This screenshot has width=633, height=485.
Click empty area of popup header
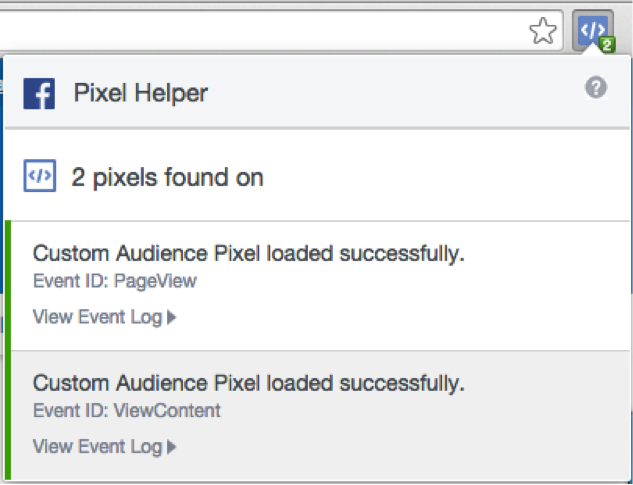tap(400, 94)
